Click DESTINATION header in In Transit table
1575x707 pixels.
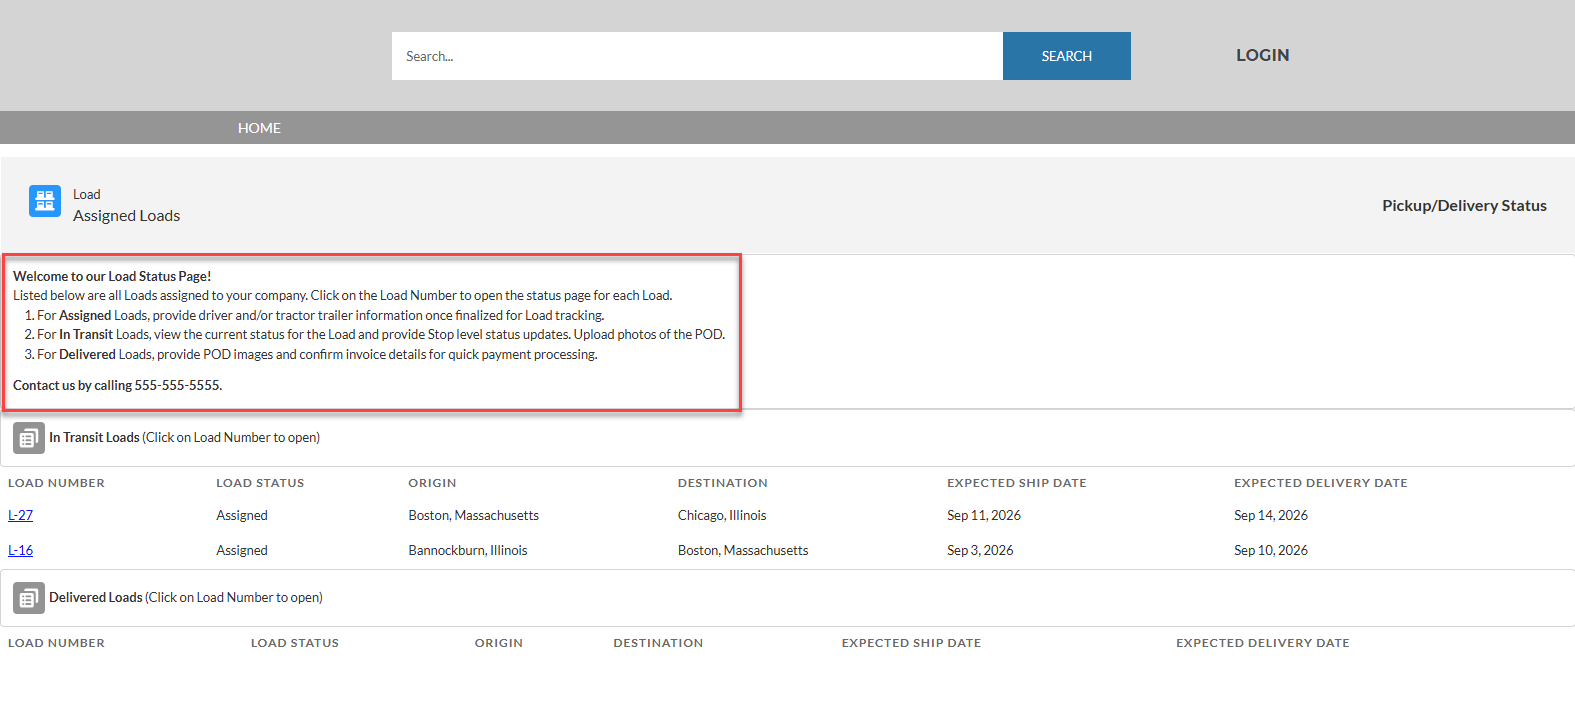723,483
